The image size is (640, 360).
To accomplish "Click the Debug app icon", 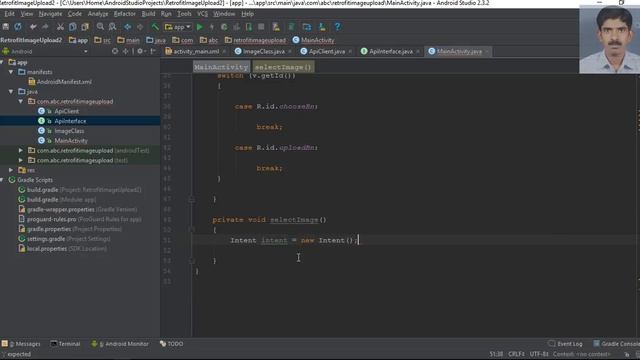I will (224, 27).
